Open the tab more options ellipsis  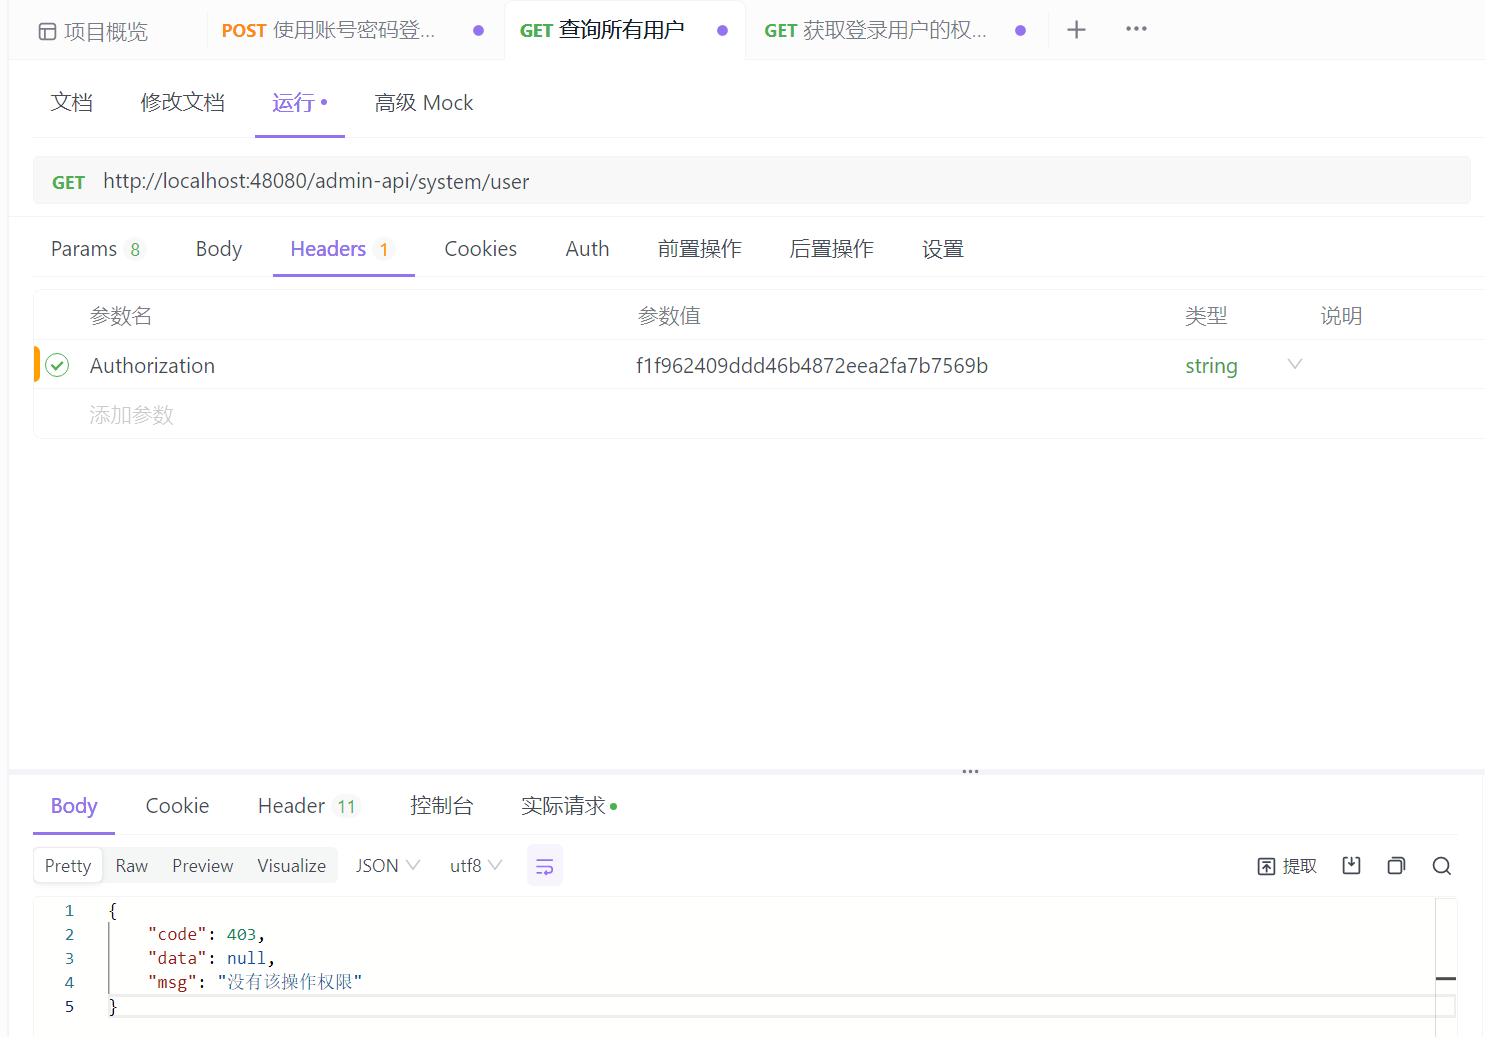1136,29
